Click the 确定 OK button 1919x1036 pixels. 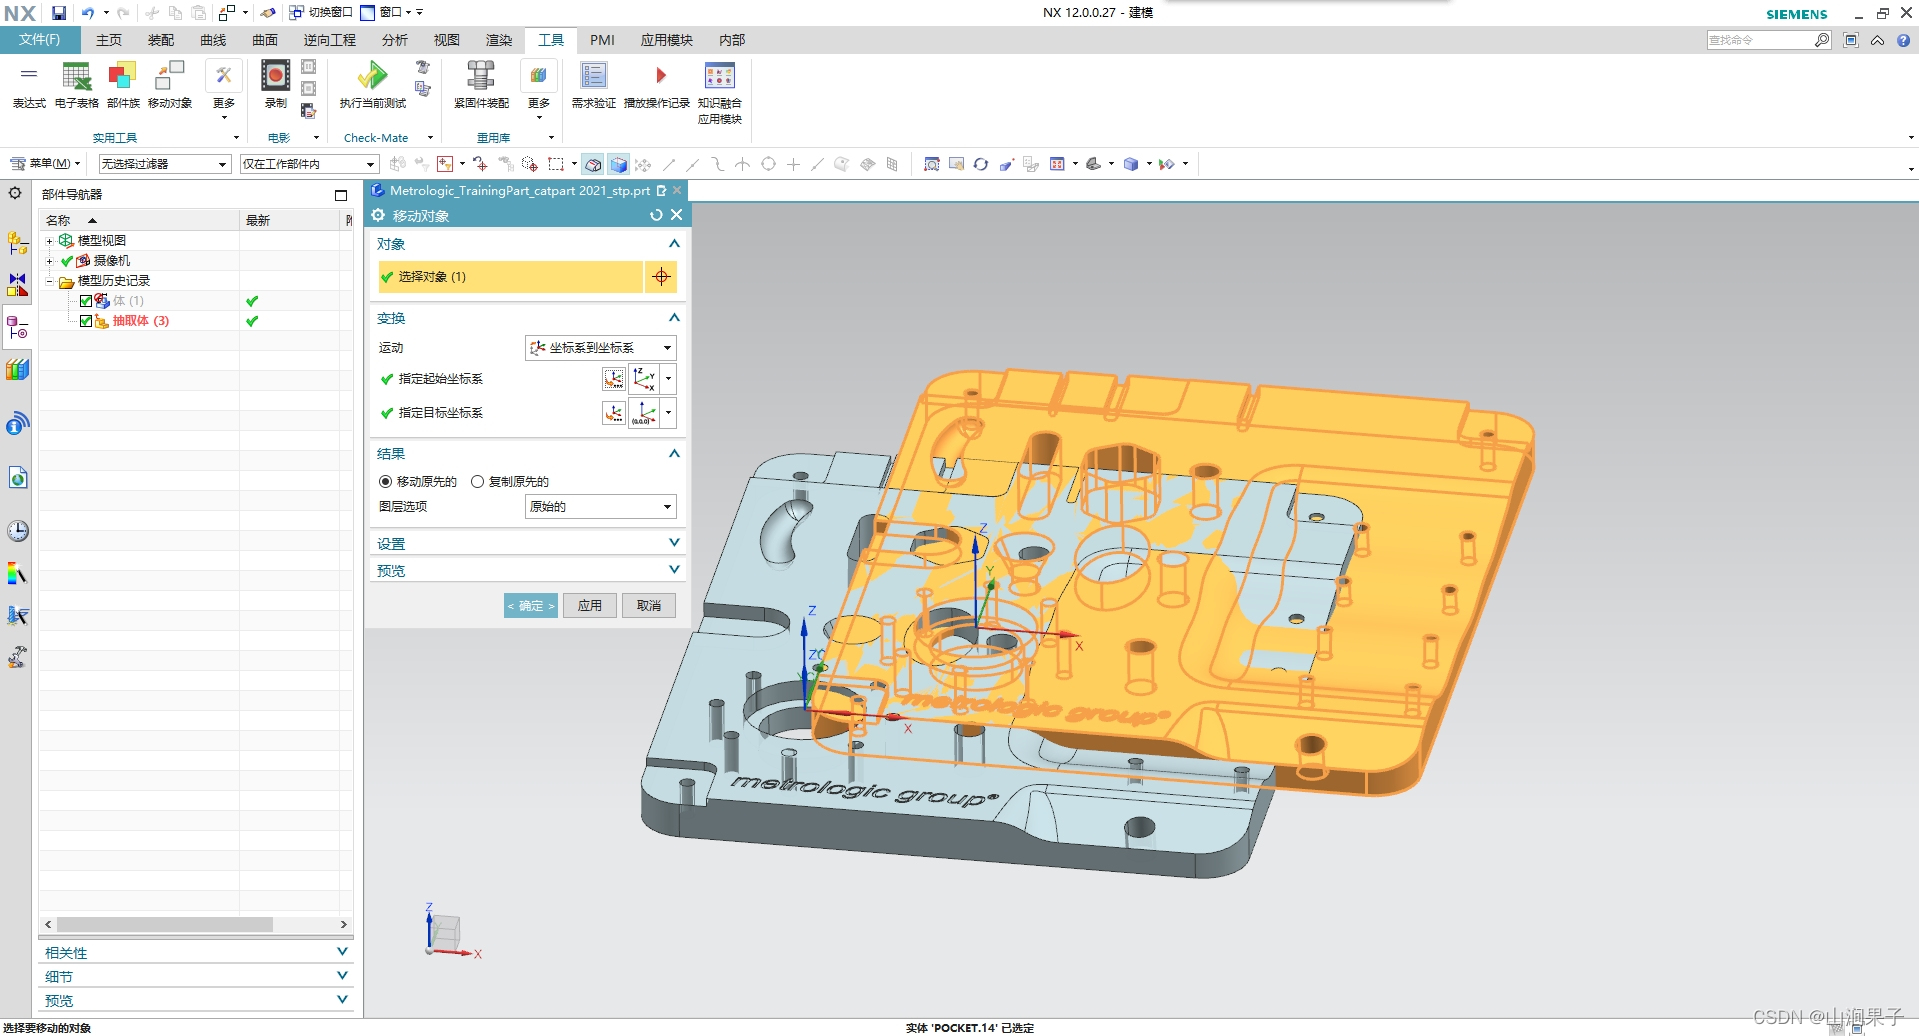(x=531, y=606)
